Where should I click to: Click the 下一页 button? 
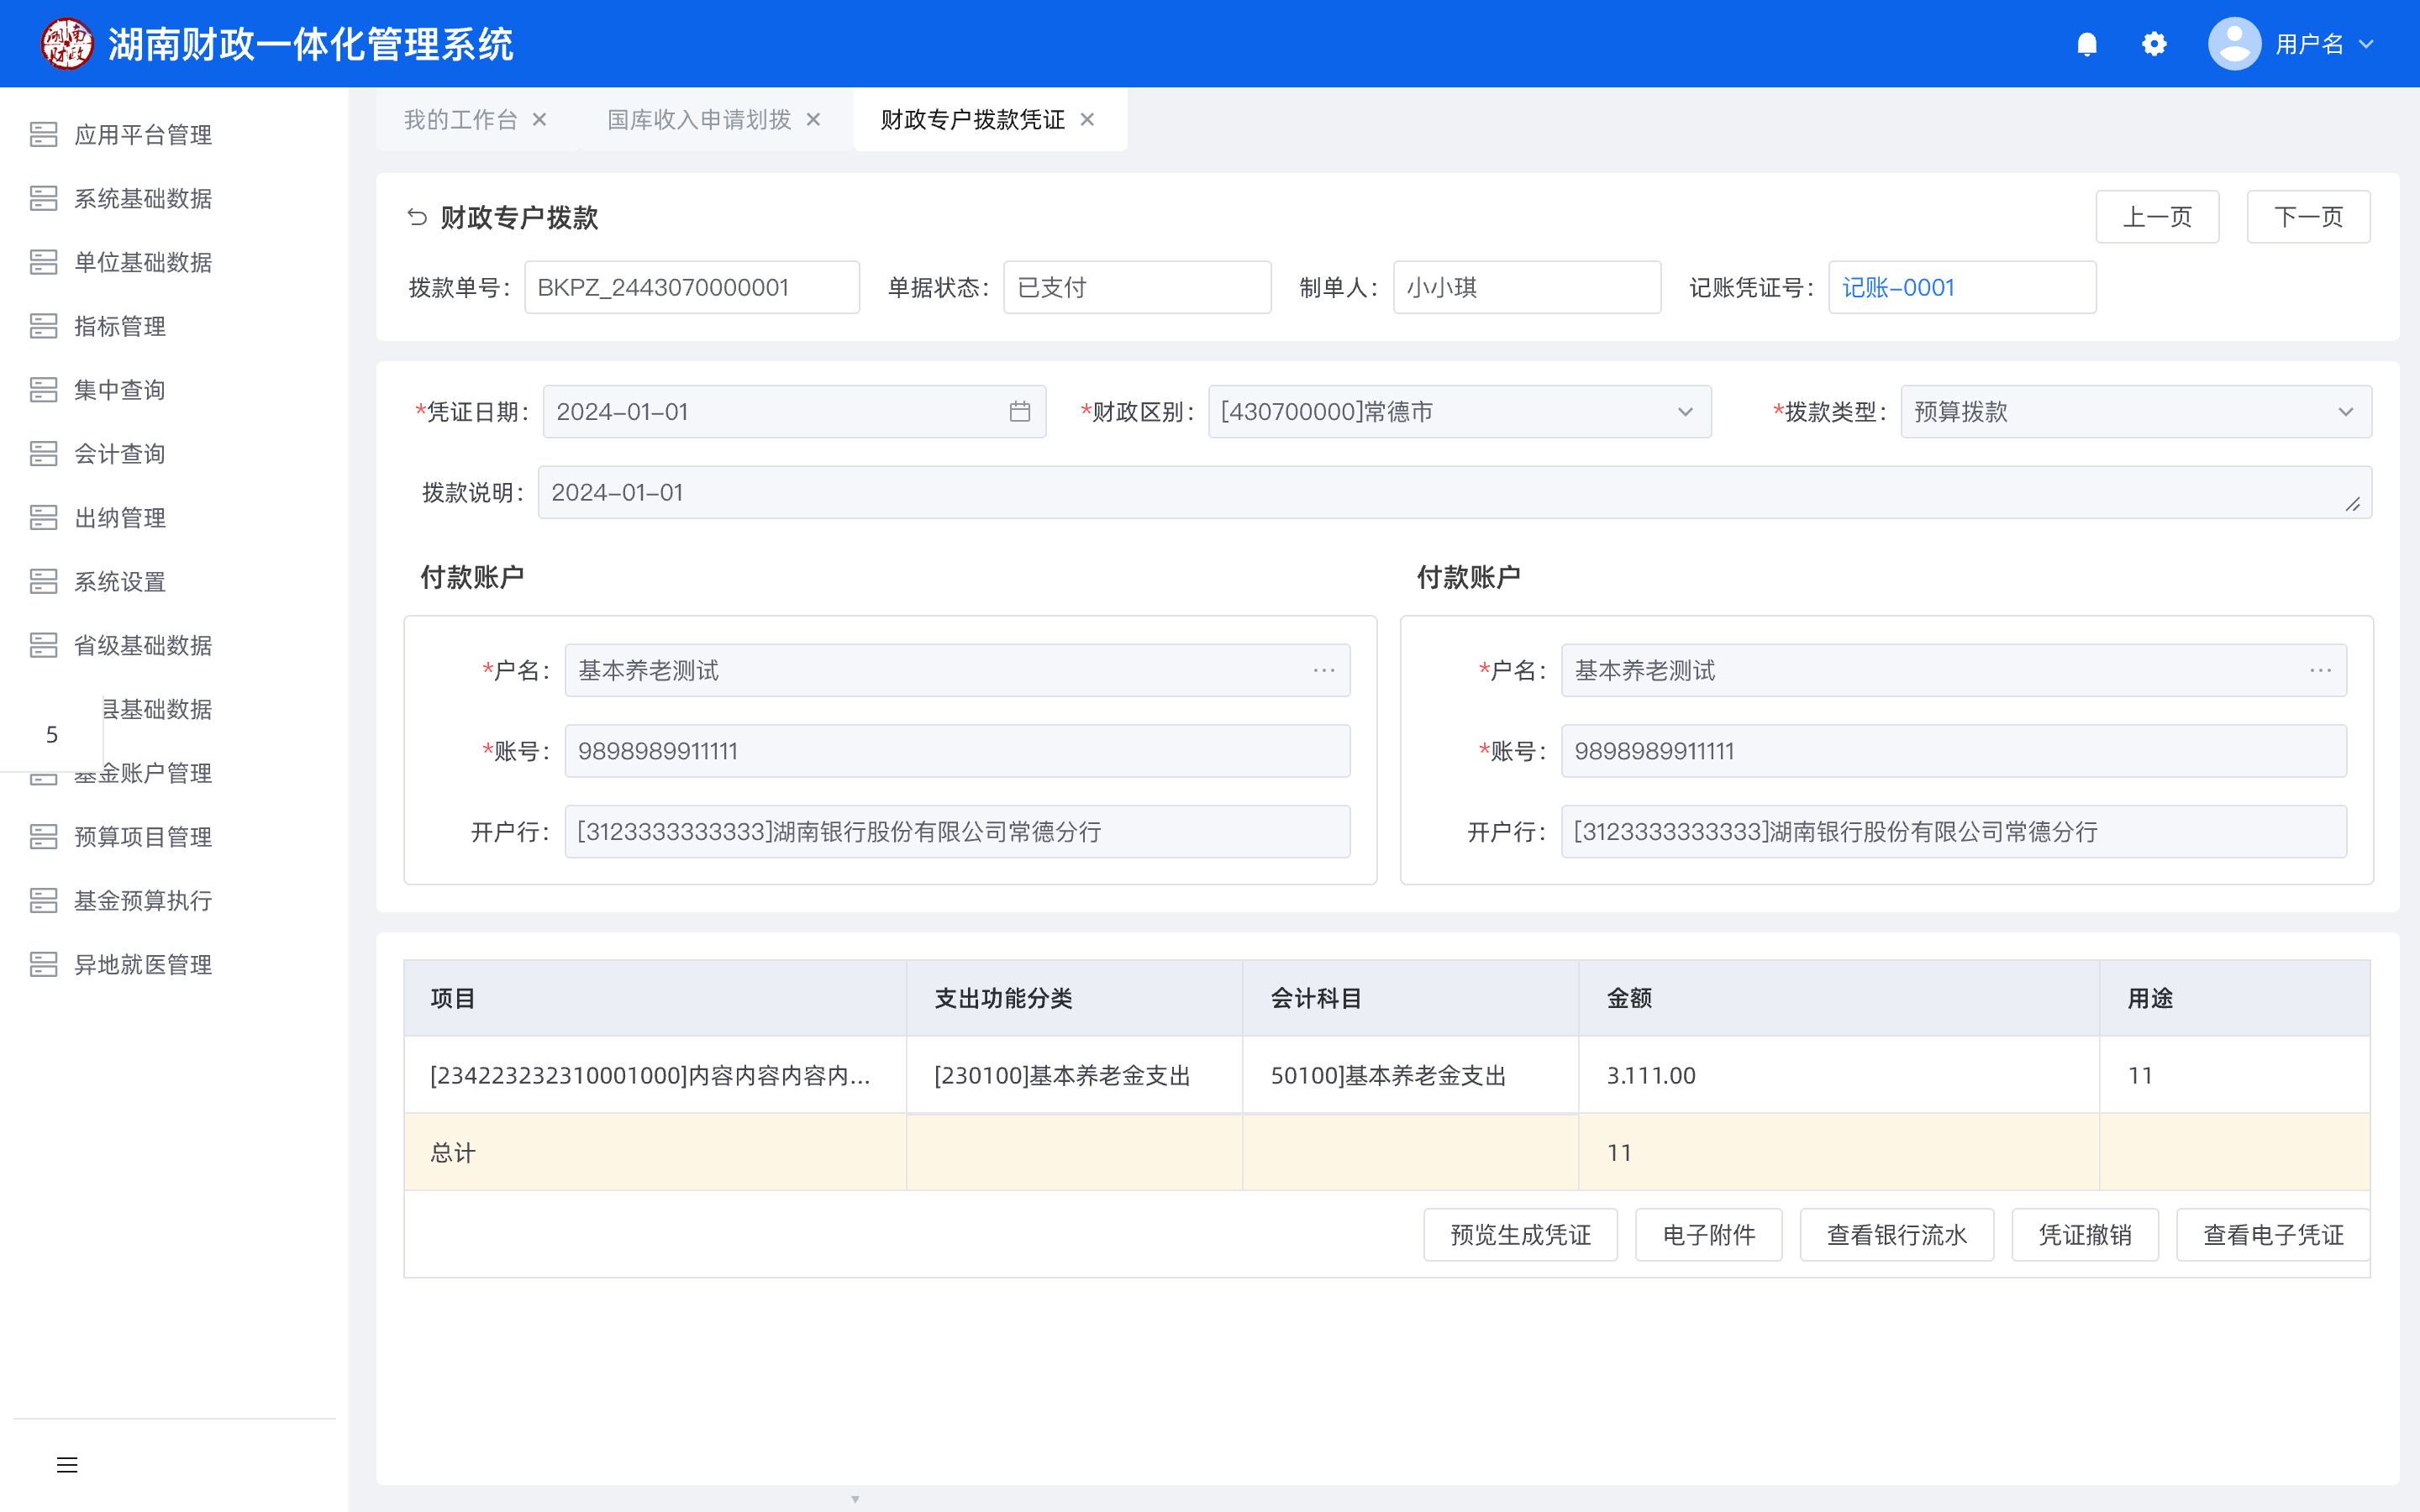2308,217
